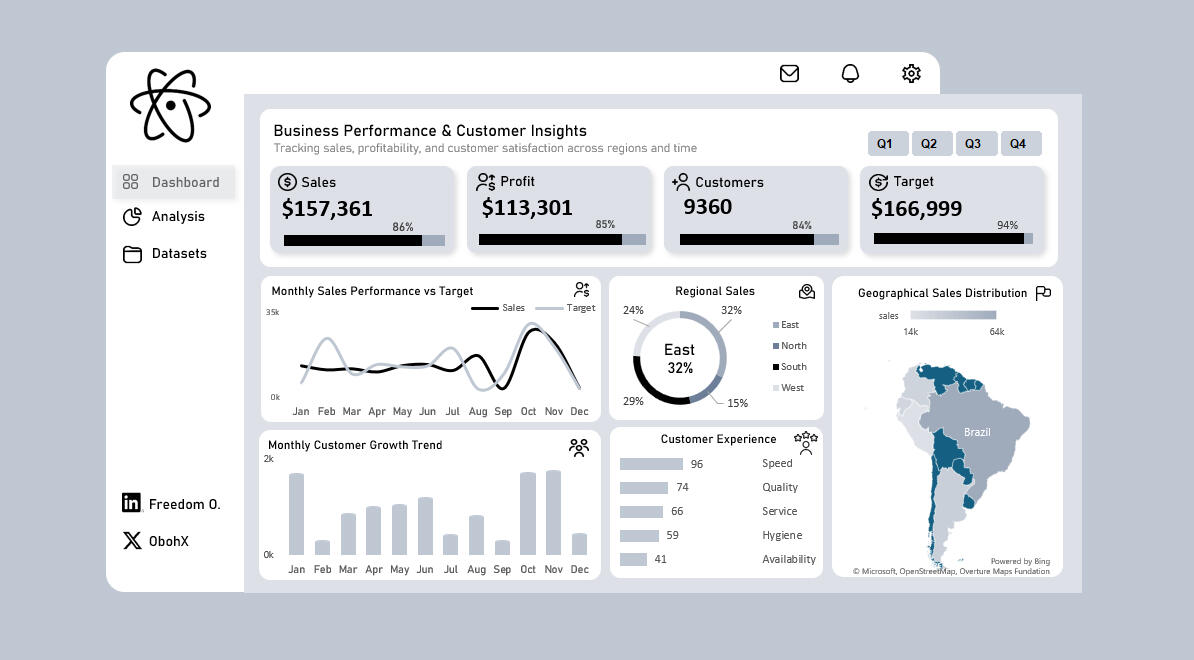
Task: Enable the Q4 quarter filter
Action: pyautogui.click(x=1019, y=144)
